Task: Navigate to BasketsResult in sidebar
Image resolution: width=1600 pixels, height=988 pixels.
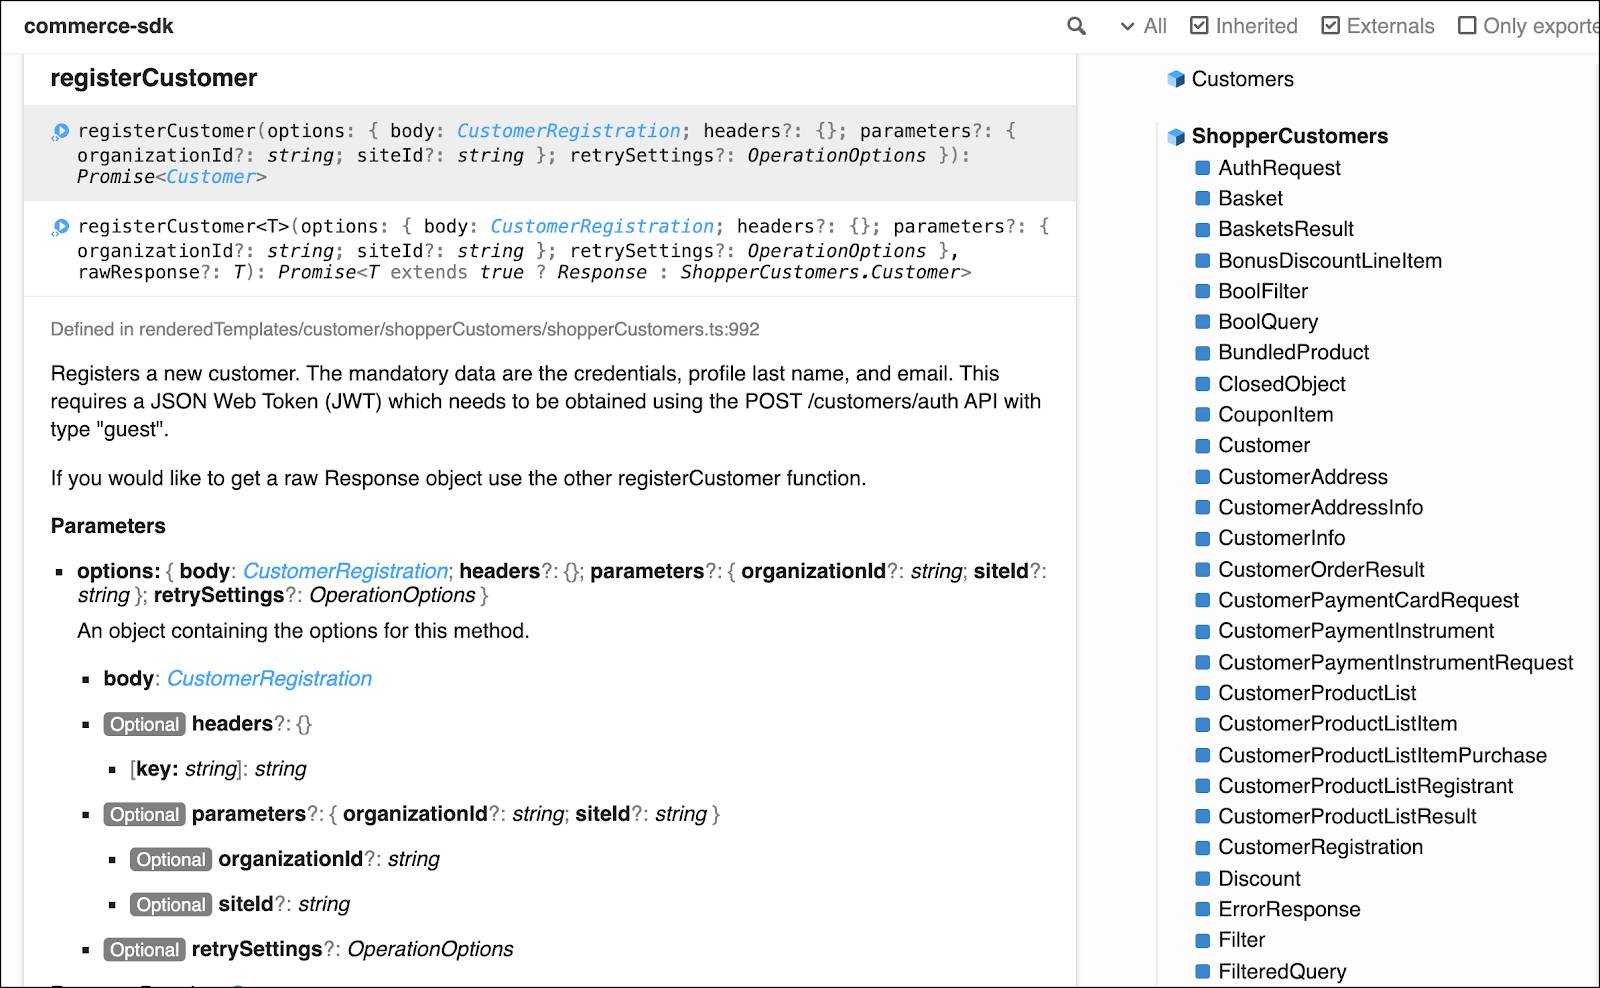Action: (x=1286, y=229)
